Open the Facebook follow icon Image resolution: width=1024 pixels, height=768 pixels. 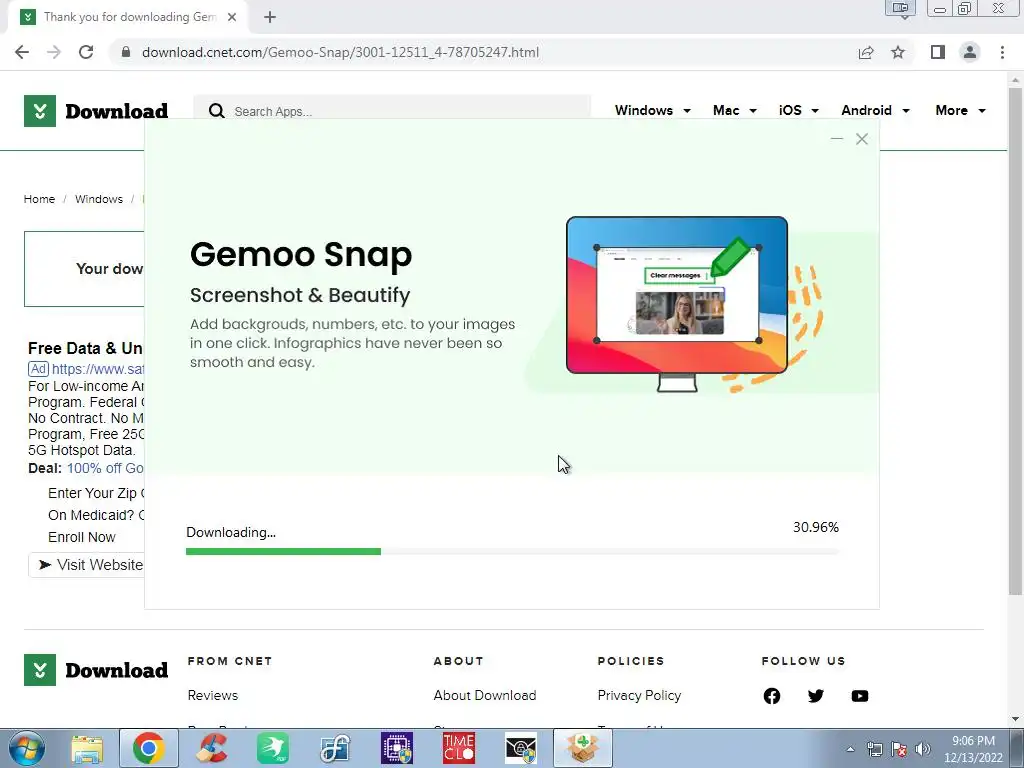[x=772, y=696]
